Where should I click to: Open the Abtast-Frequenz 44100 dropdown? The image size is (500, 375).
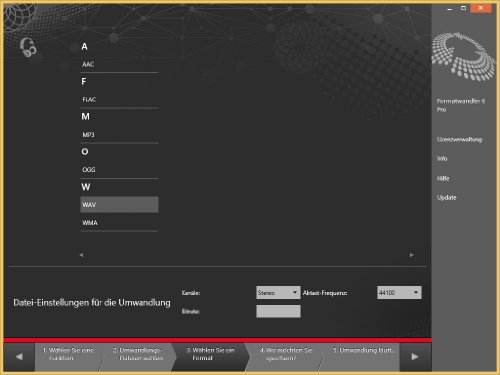pyautogui.click(x=399, y=293)
